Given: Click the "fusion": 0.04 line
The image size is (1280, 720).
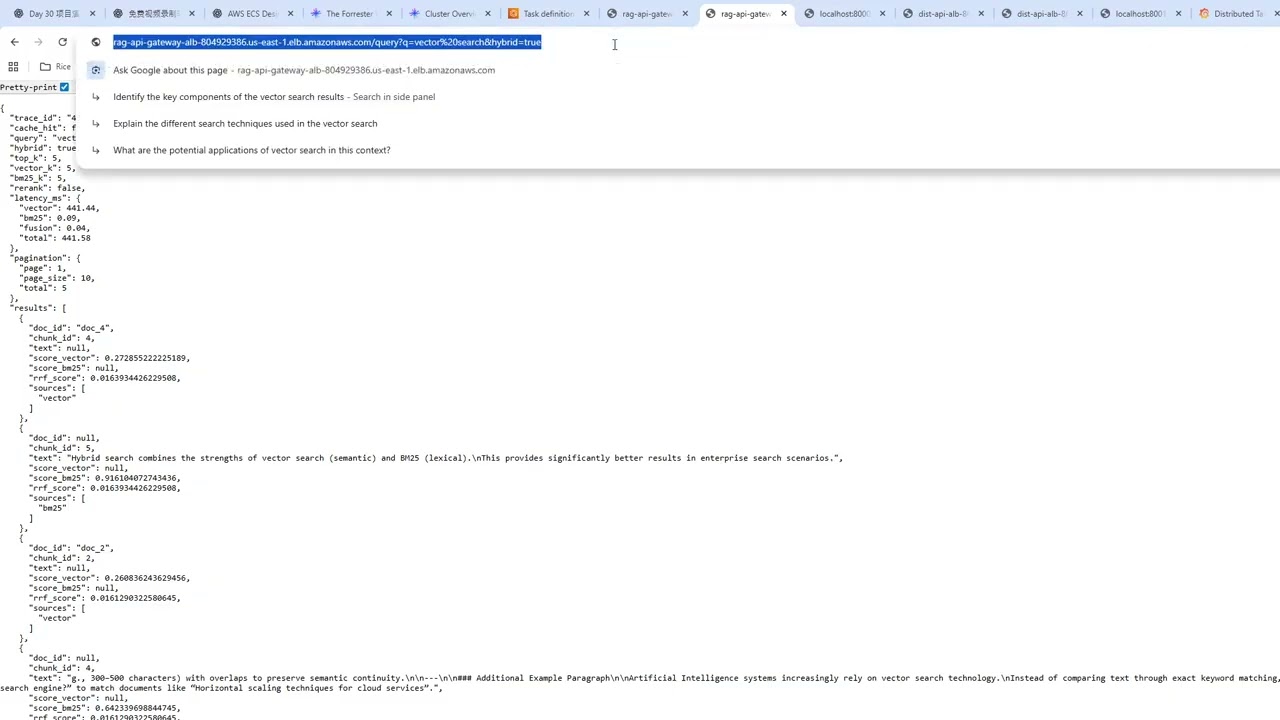Looking at the screenshot, I should [x=55, y=228].
